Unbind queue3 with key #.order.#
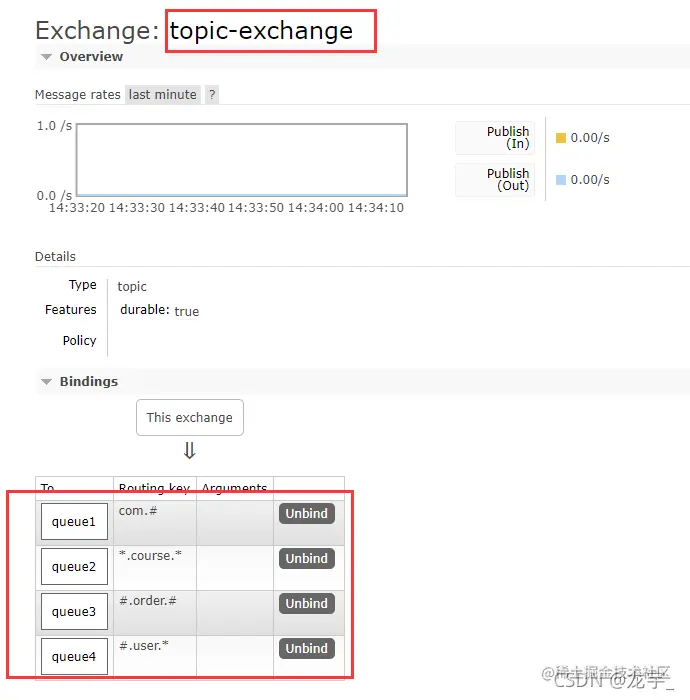This screenshot has width=690, height=700. coord(307,604)
